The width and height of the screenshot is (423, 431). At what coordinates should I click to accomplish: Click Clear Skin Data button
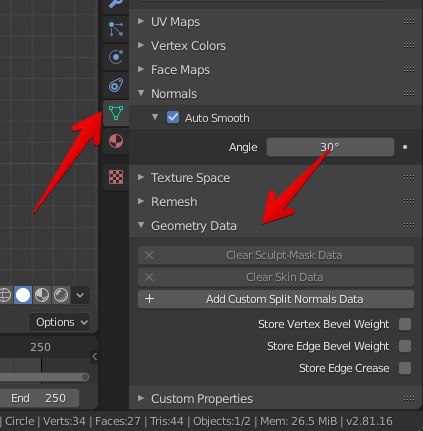click(x=276, y=277)
